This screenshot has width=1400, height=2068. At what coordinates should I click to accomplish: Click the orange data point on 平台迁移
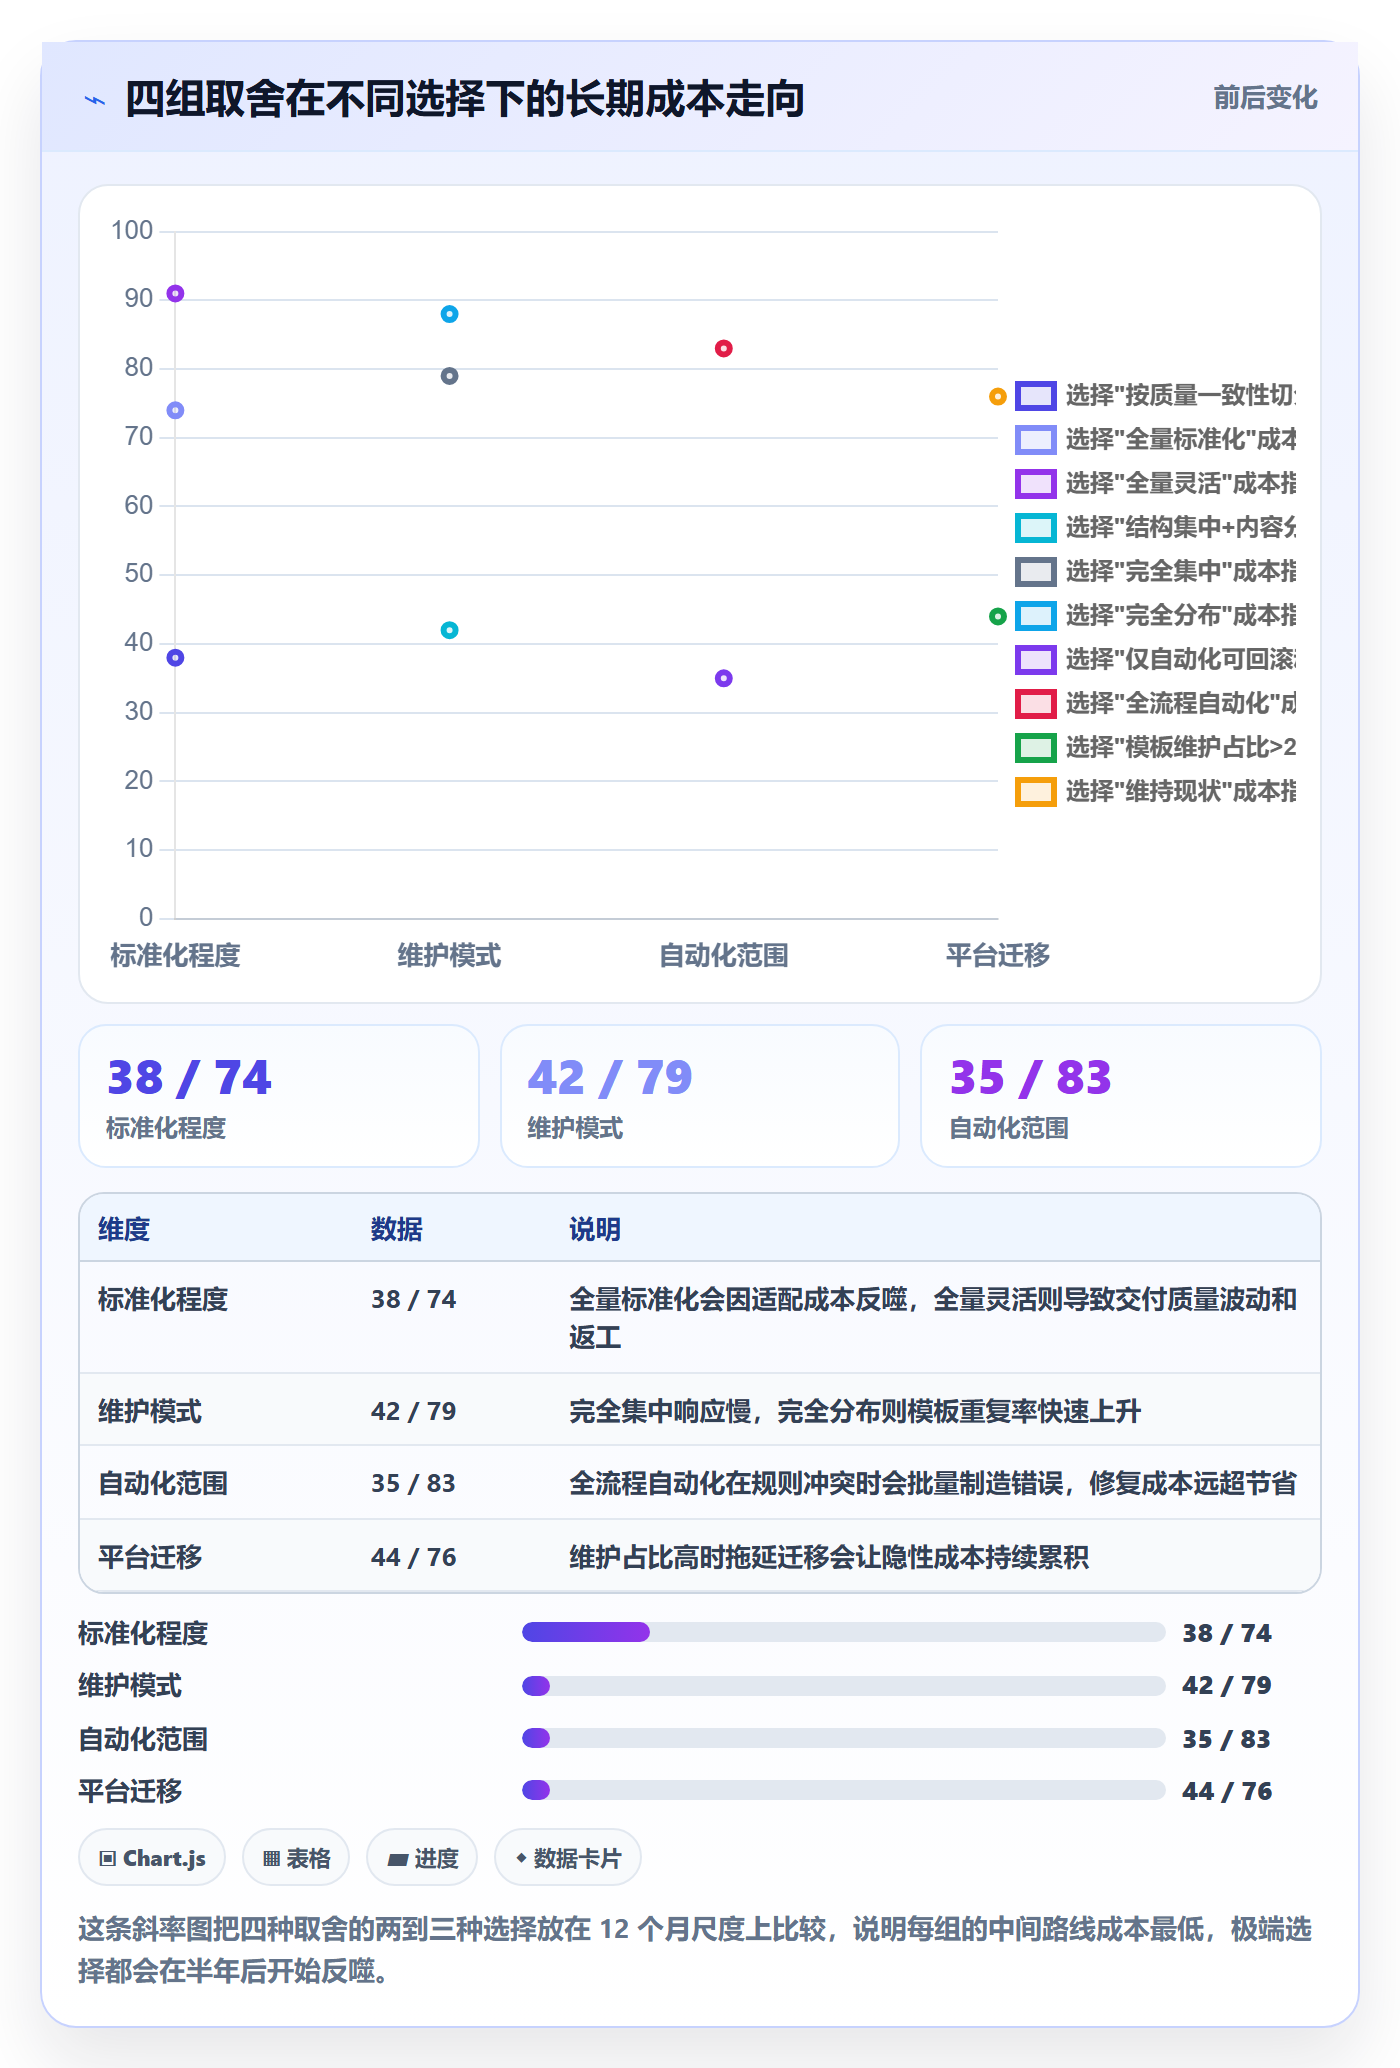tap(998, 397)
